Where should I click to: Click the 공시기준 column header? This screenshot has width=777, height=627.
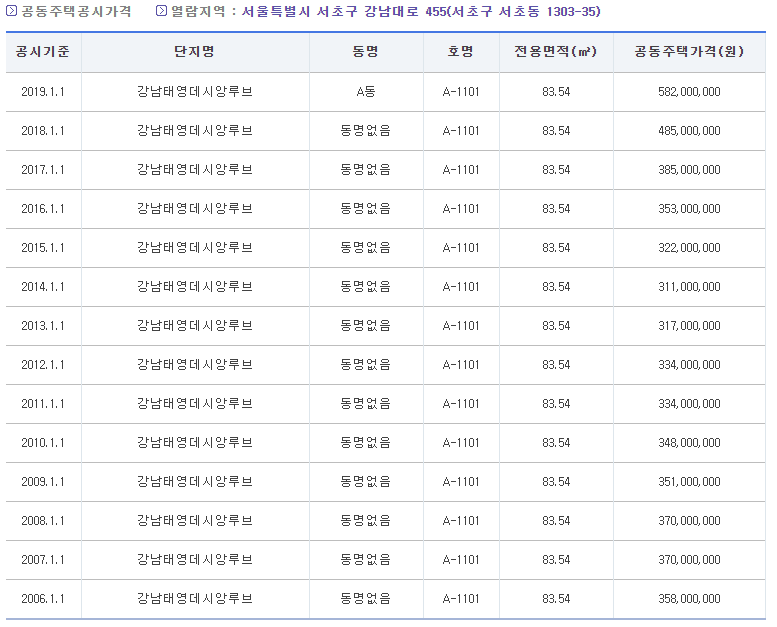tap(43, 52)
